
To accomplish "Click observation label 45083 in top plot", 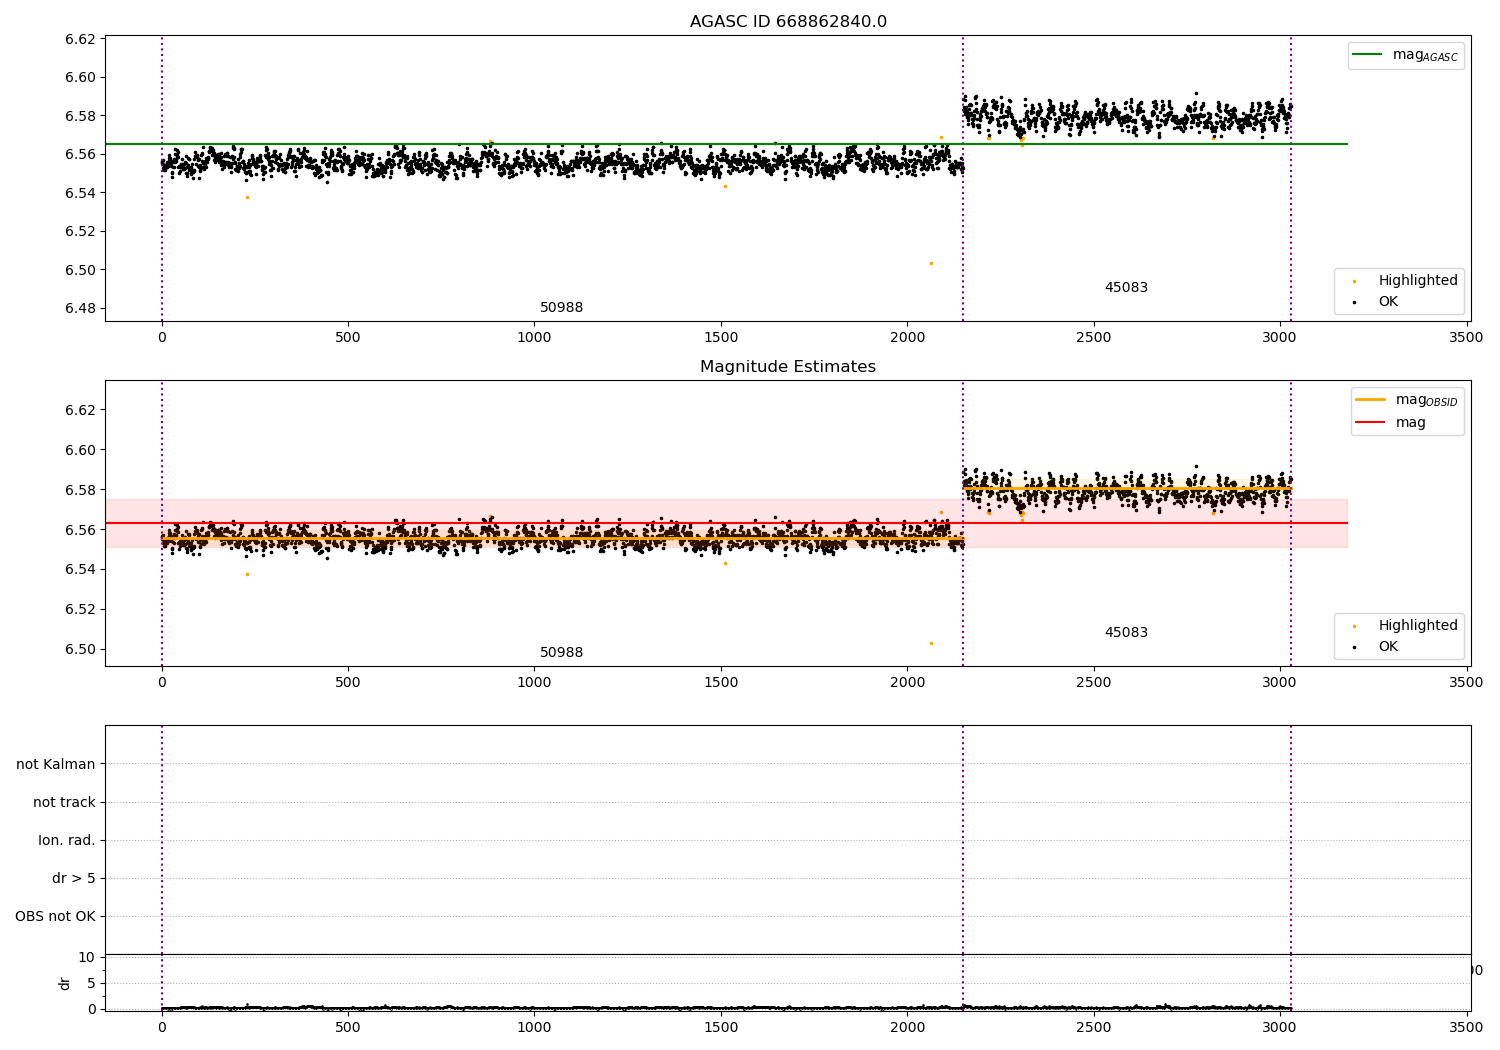I will click(1126, 288).
